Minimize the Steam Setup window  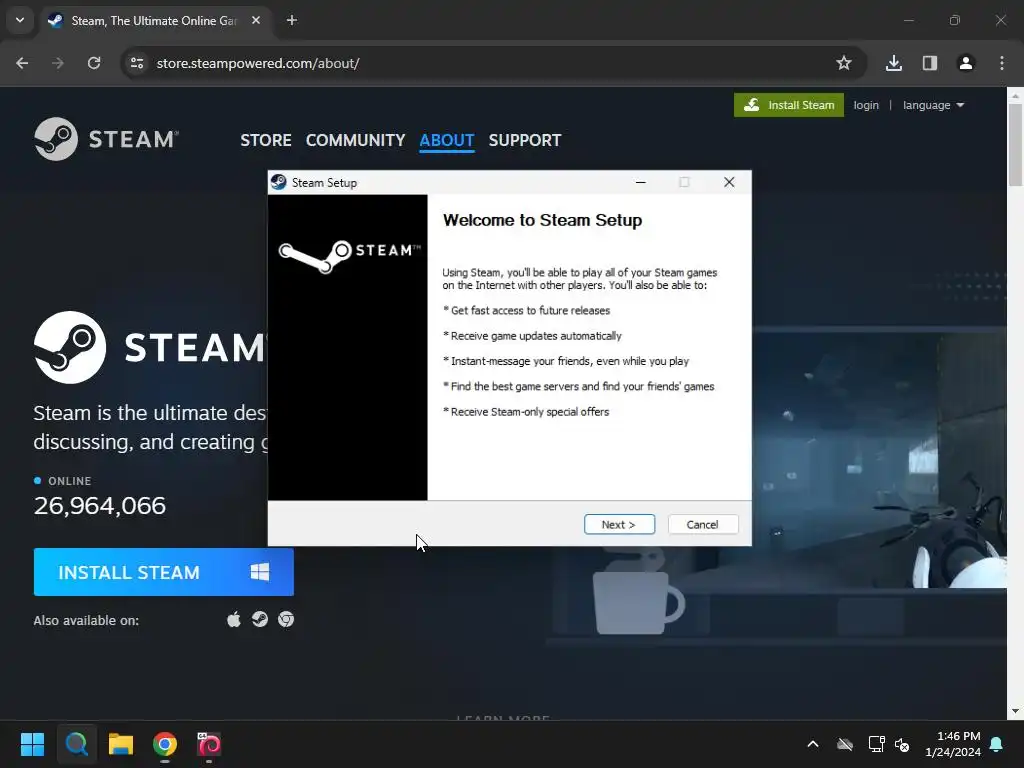(x=641, y=182)
